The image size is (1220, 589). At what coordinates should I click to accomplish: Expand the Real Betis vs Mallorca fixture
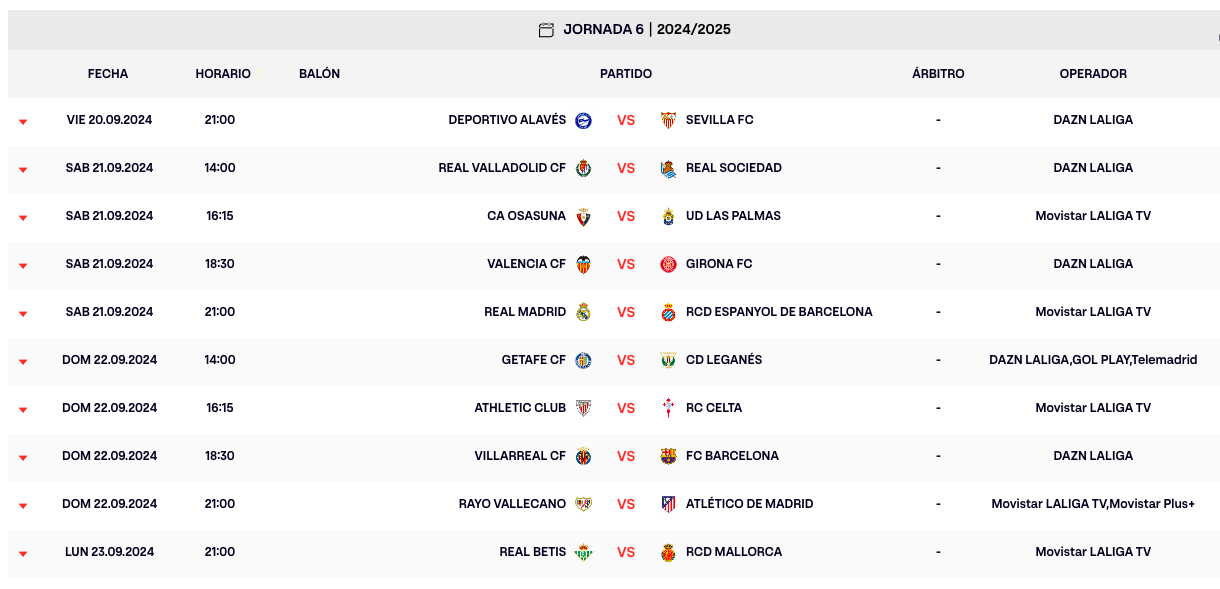point(22,551)
